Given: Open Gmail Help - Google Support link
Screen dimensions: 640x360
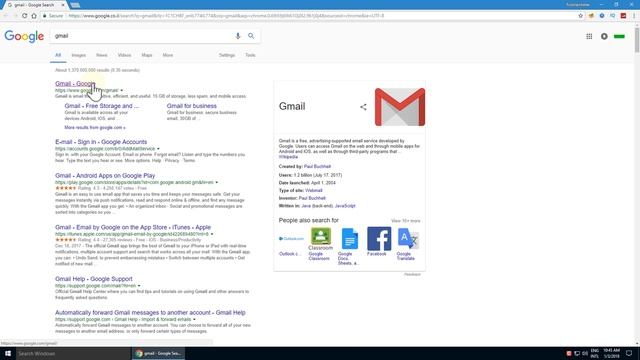Looking at the screenshot, I should click(x=93, y=279).
